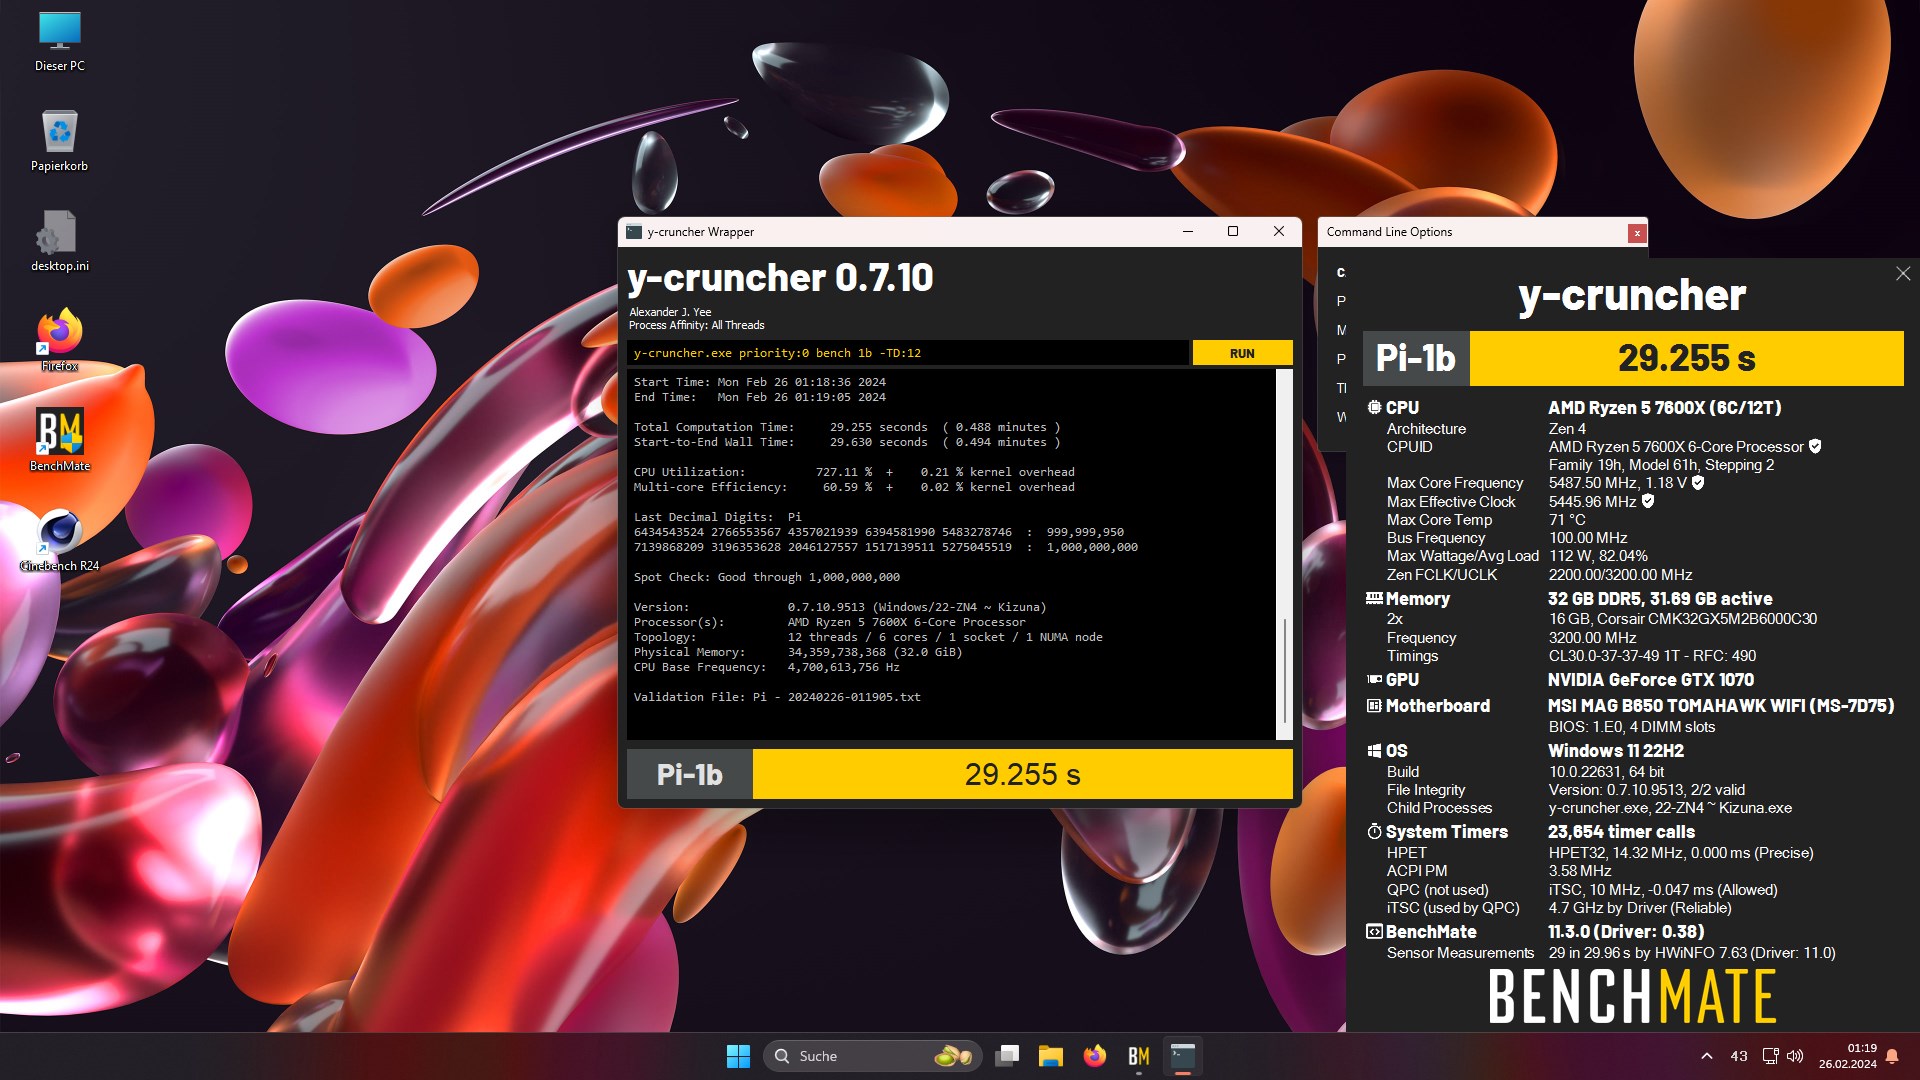Click the GPU icon in result panel

1374,680
